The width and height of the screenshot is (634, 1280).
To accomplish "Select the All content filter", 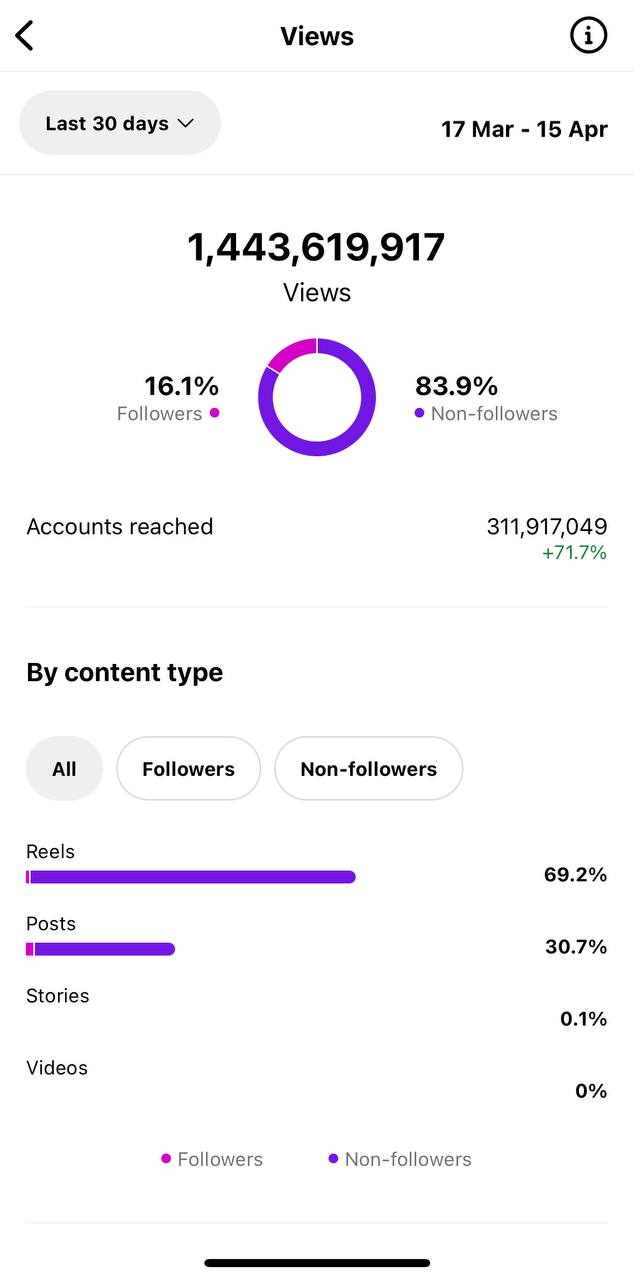I will [64, 769].
